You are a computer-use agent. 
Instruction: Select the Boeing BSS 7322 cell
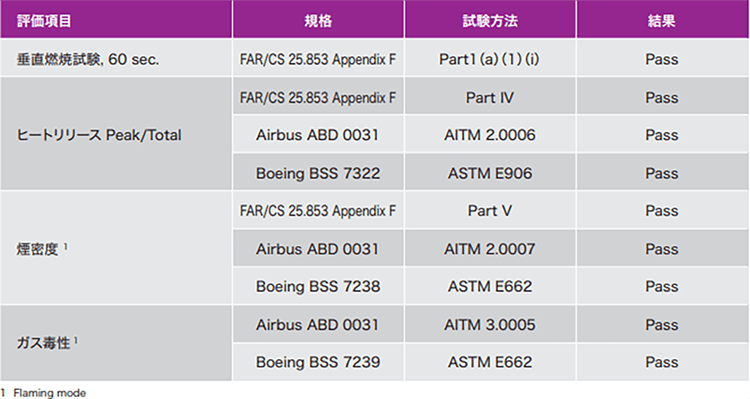click(319, 172)
